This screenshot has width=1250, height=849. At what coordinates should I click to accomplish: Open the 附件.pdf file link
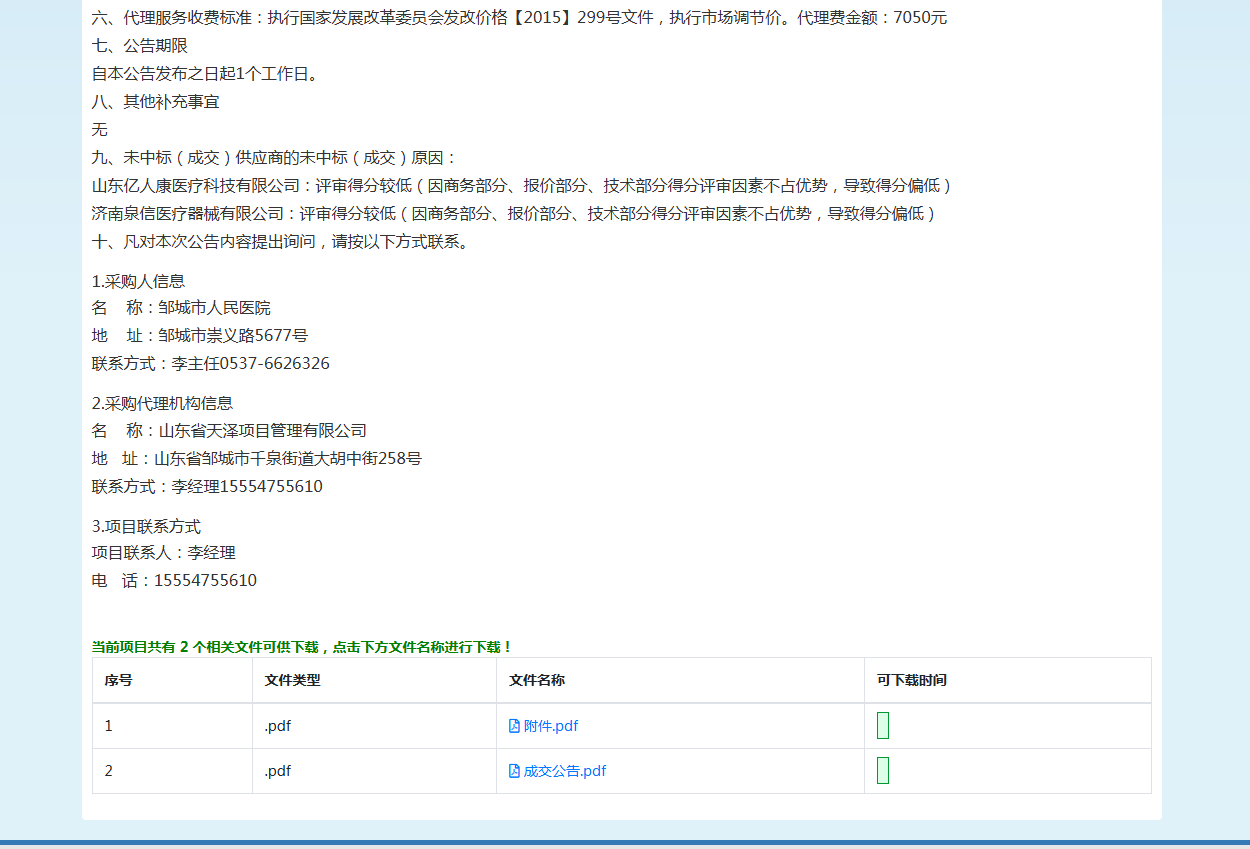(x=550, y=726)
